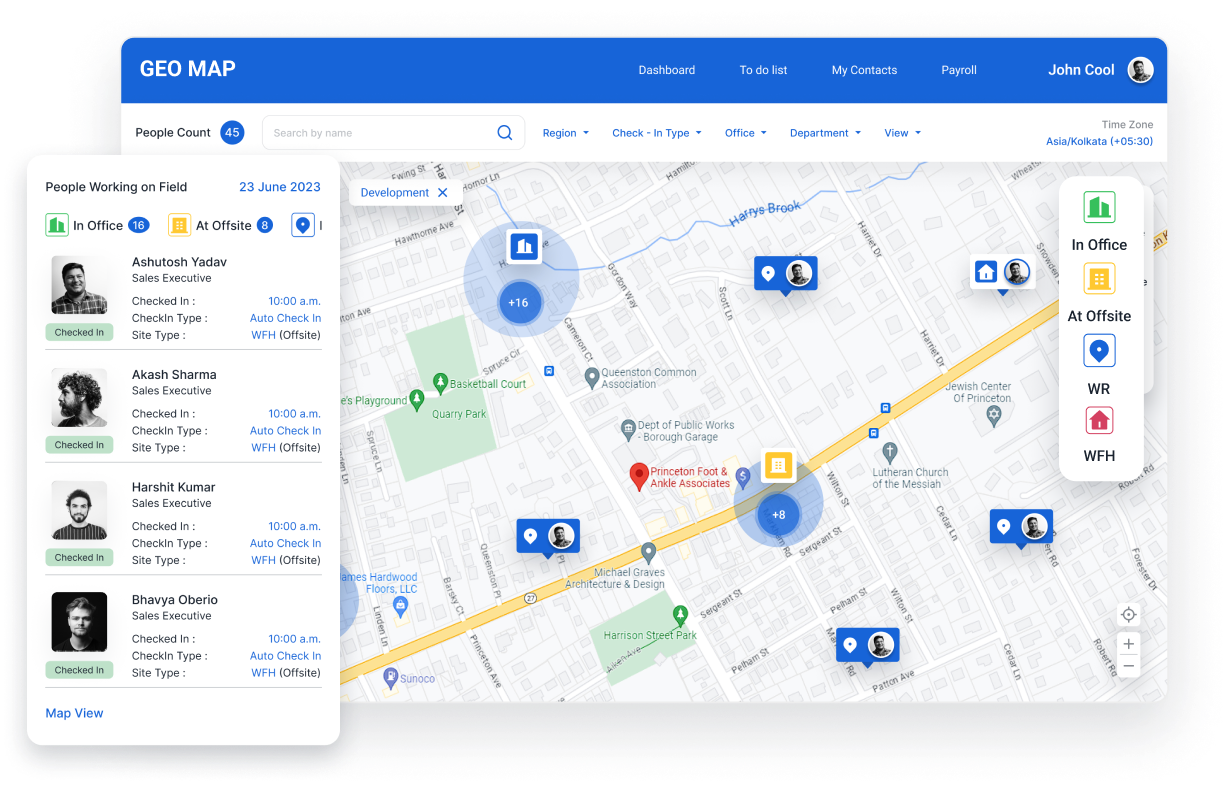Remove the Development filter chip
This screenshot has height=793, width=1232.
click(x=442, y=192)
